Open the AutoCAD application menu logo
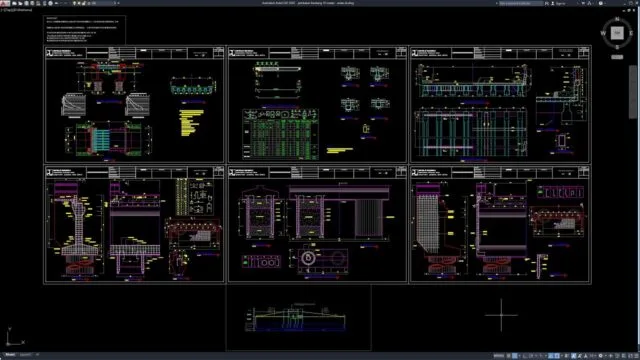 click(x=4, y=3)
